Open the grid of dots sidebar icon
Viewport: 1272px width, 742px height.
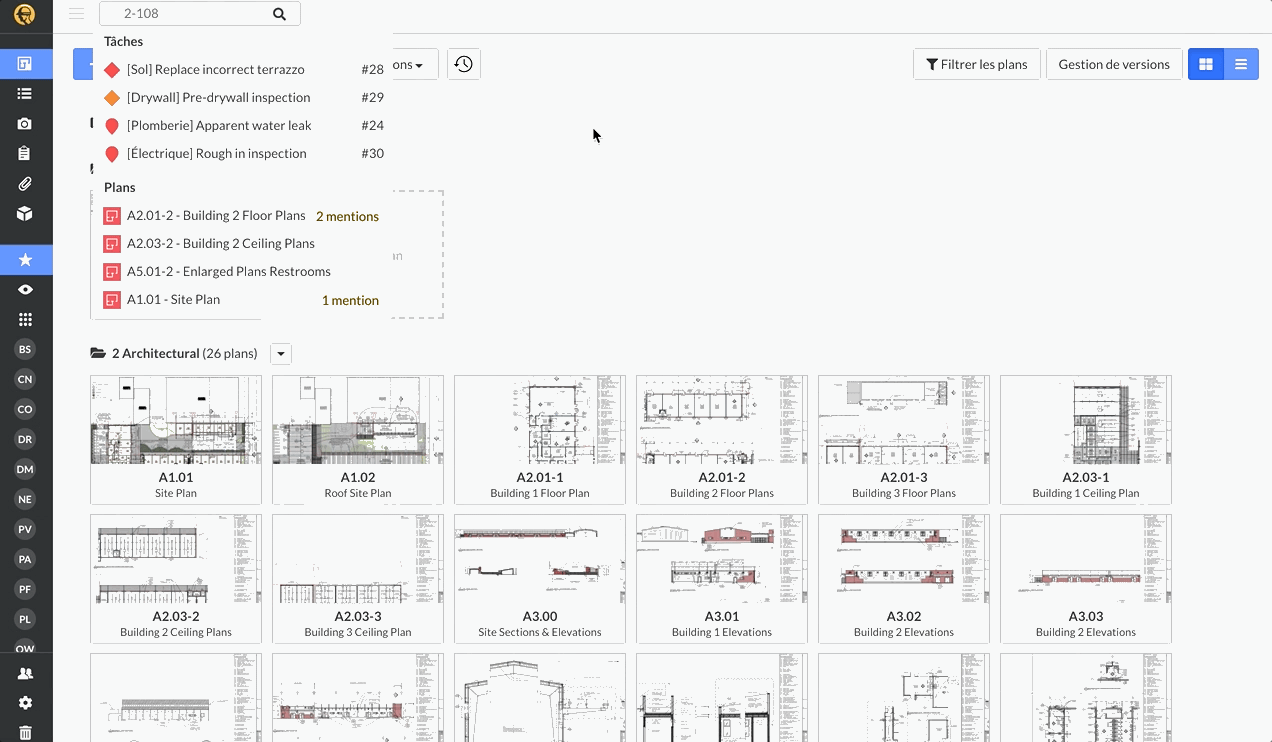[x=25, y=320]
